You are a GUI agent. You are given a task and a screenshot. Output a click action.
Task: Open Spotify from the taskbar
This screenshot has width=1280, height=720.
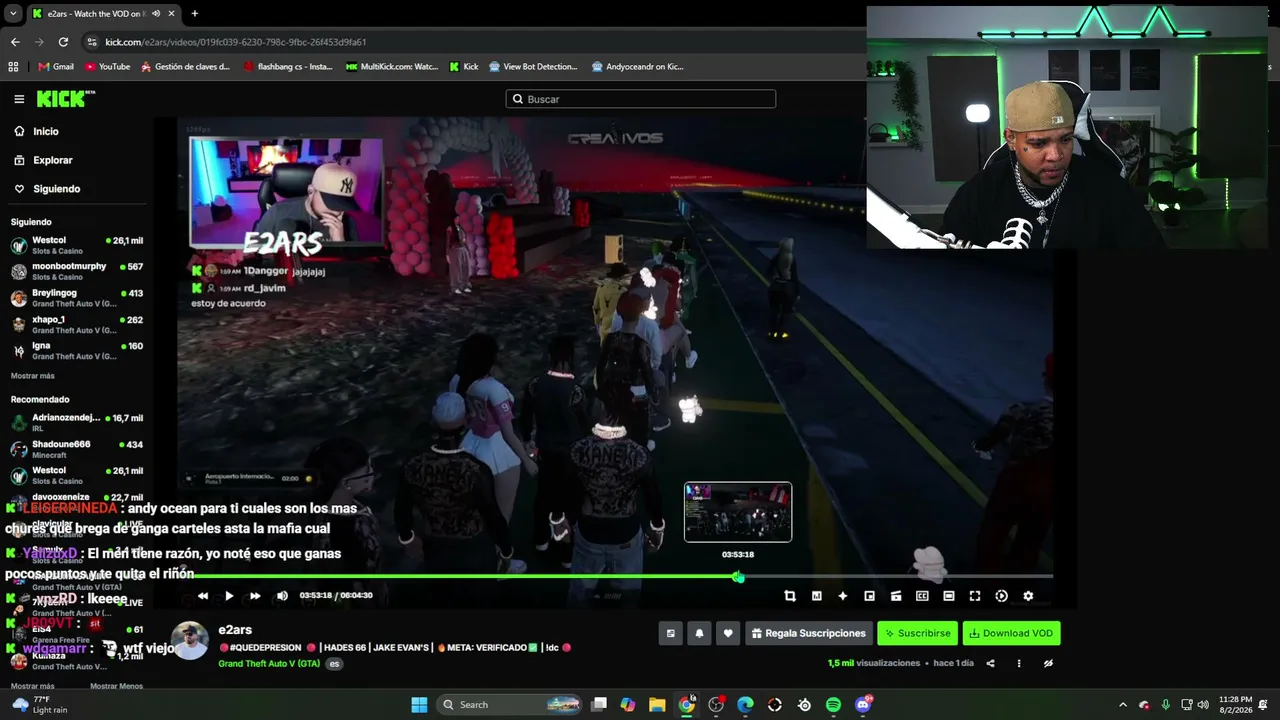pos(834,705)
